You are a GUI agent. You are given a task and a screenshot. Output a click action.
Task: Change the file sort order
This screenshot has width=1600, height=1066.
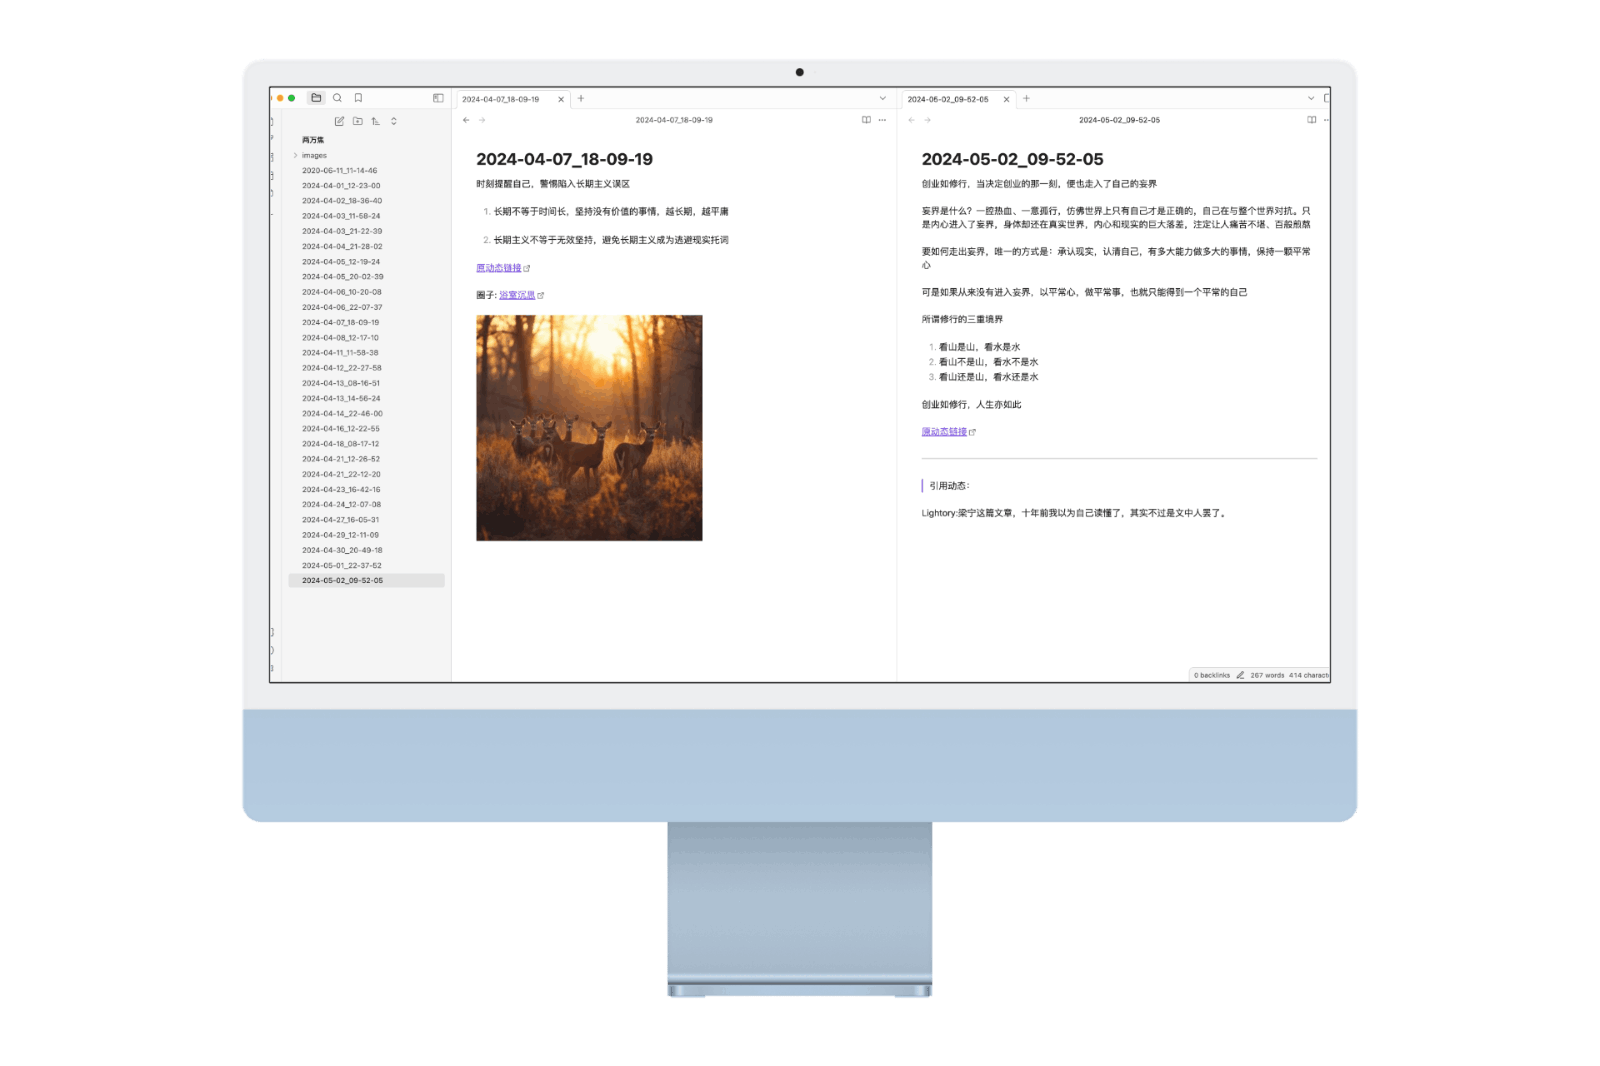point(376,121)
